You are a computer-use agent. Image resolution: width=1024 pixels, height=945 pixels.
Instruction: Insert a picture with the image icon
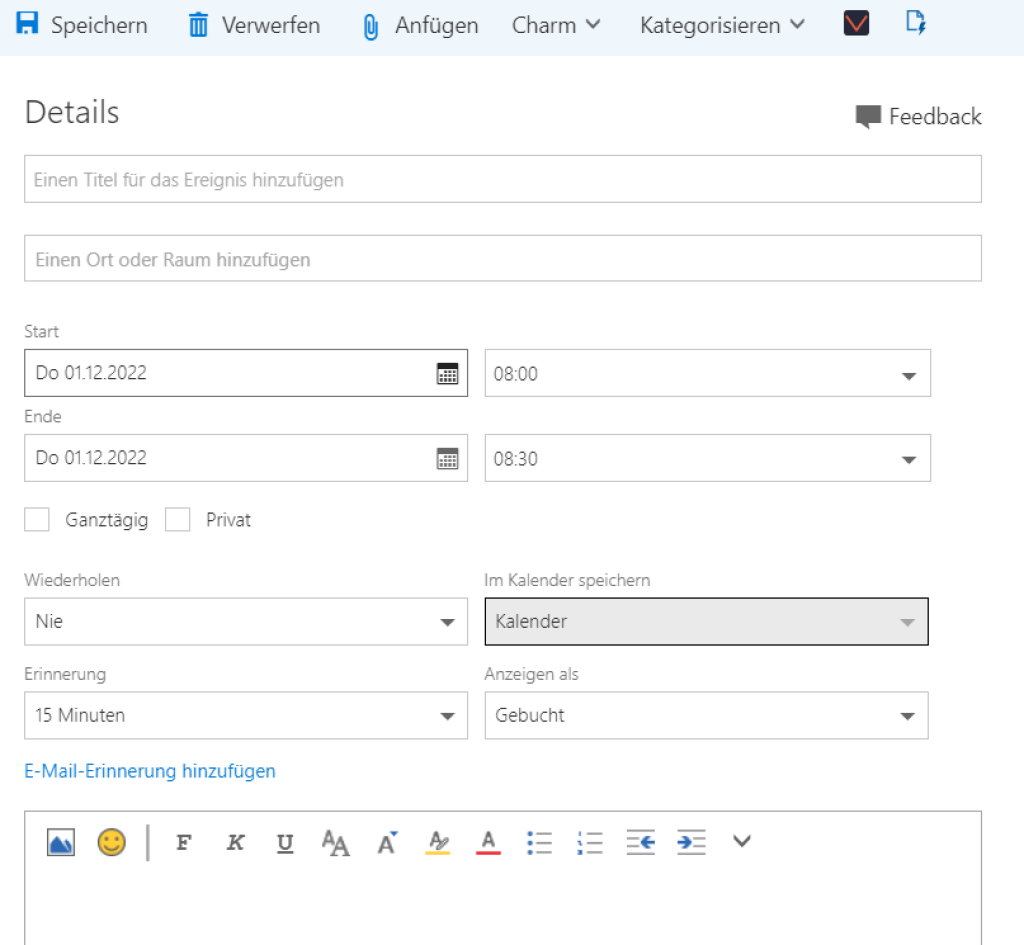pos(61,842)
